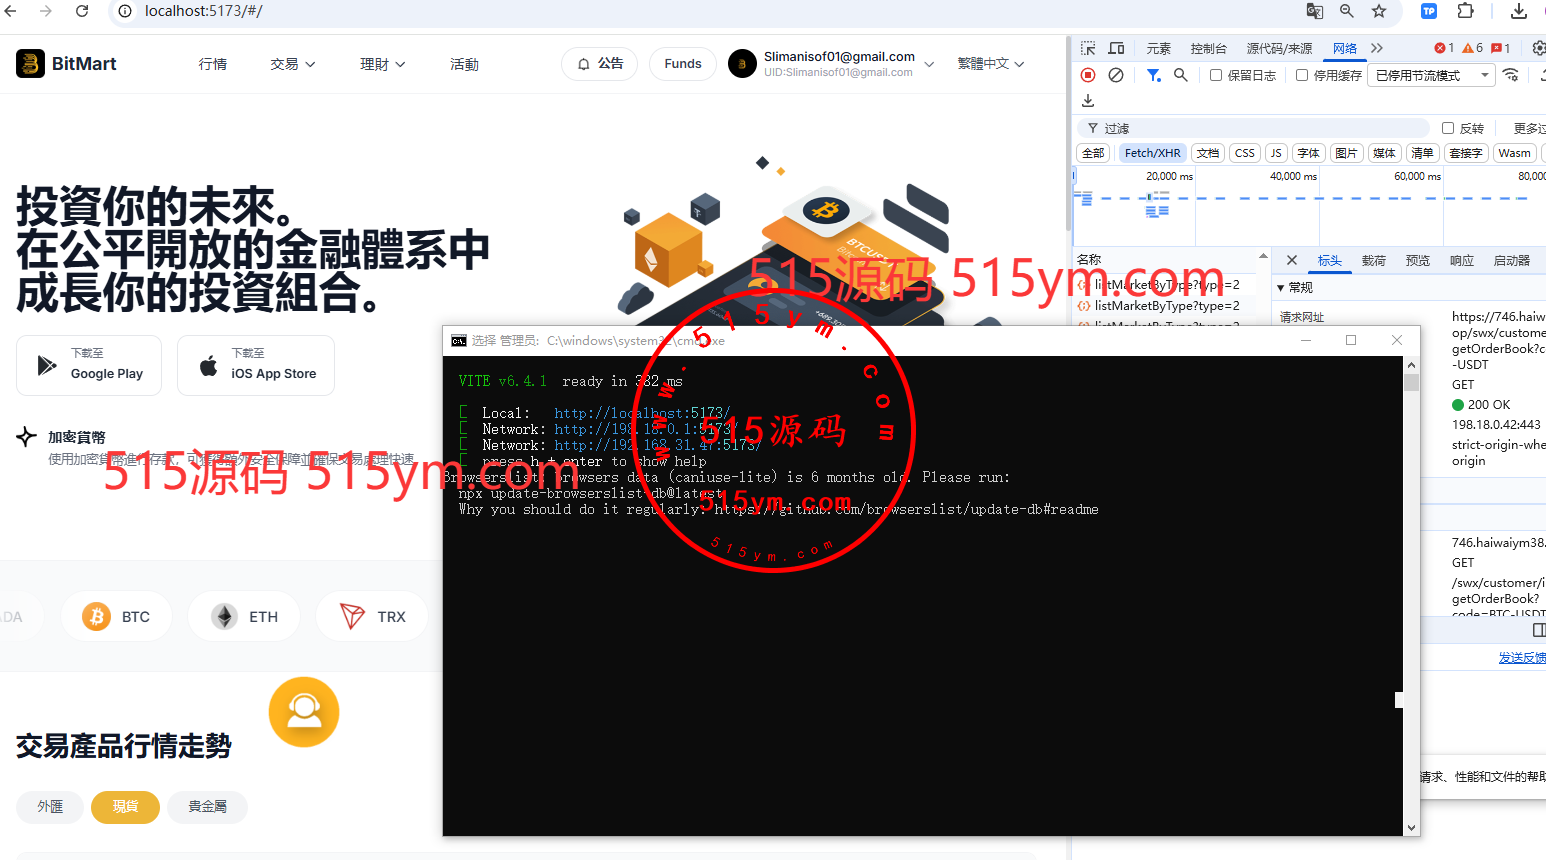Click the export HAR download icon
This screenshot has height=860, width=1546.
pyautogui.click(x=1088, y=100)
